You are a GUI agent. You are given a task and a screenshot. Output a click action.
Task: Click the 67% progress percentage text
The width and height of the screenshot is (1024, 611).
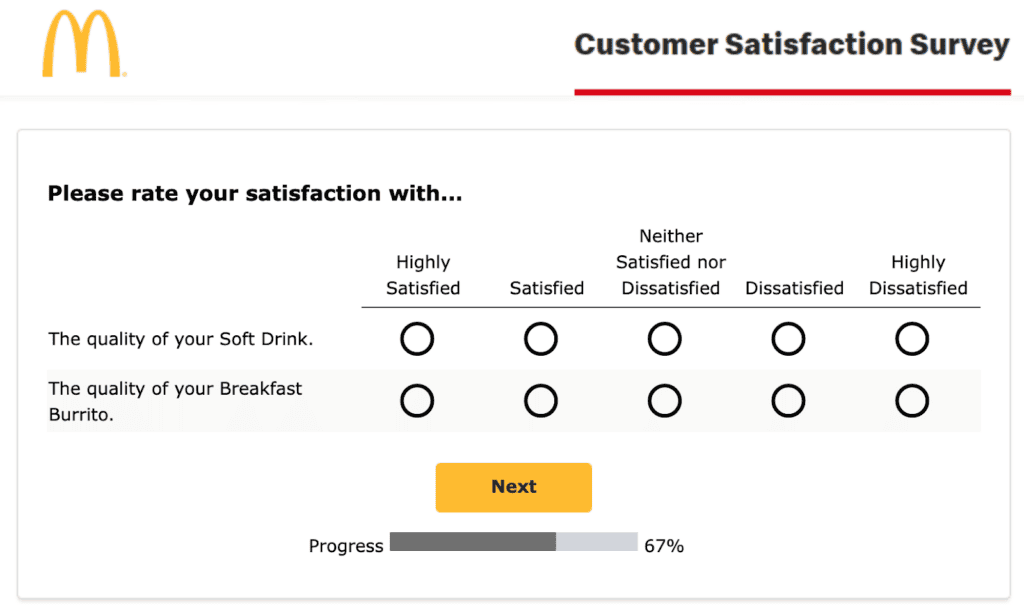click(x=664, y=546)
